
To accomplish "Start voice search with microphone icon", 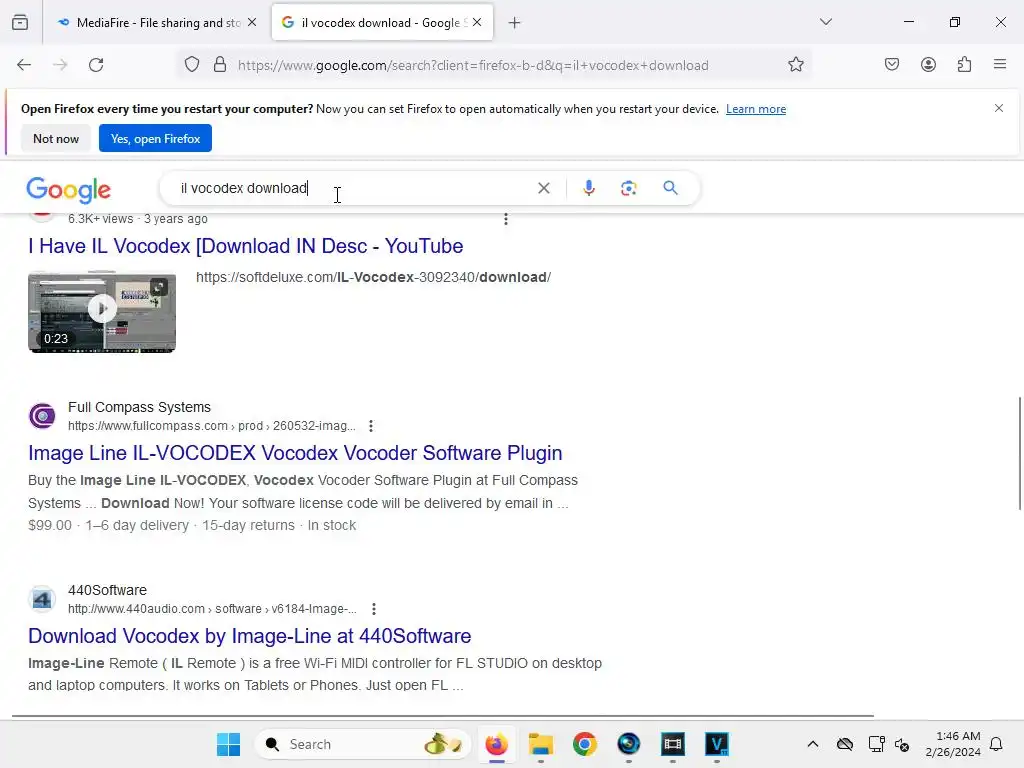I will click(588, 188).
